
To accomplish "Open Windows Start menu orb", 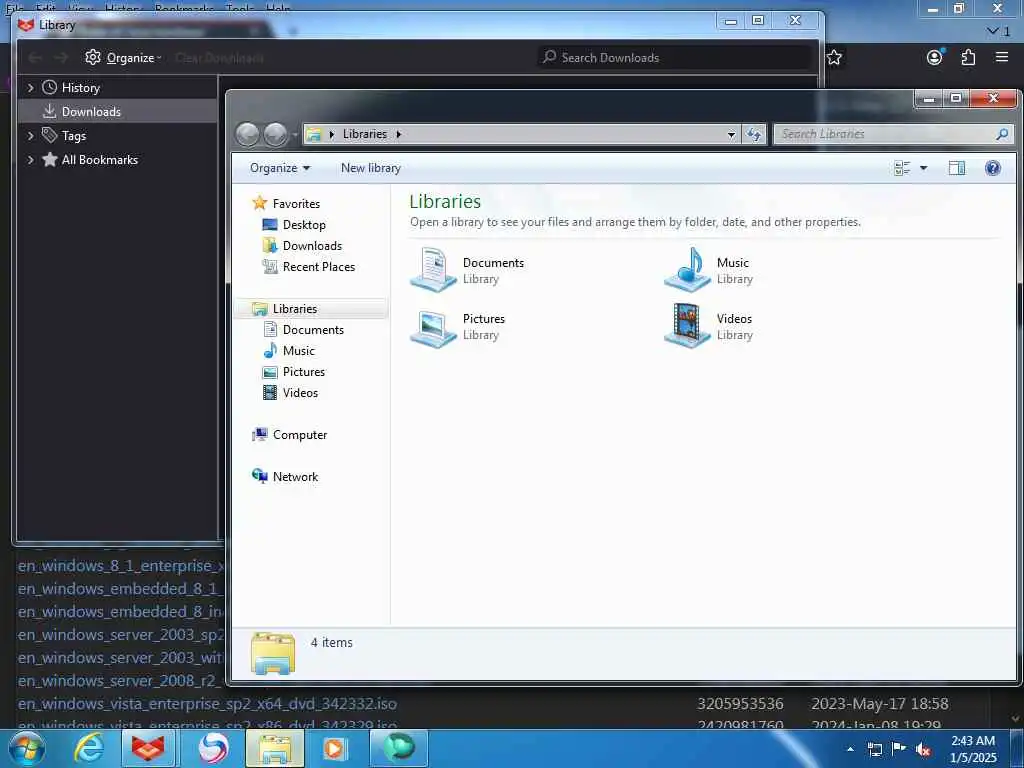I will point(25,748).
